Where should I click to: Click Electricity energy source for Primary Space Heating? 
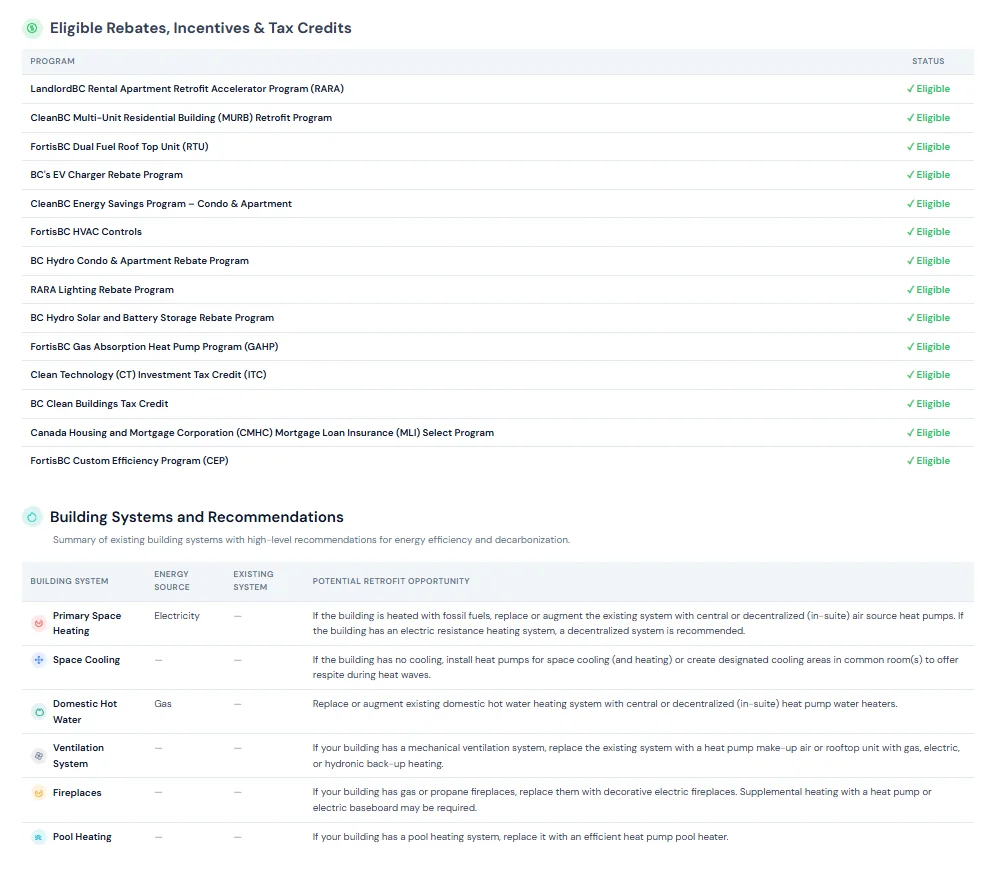click(x=176, y=616)
